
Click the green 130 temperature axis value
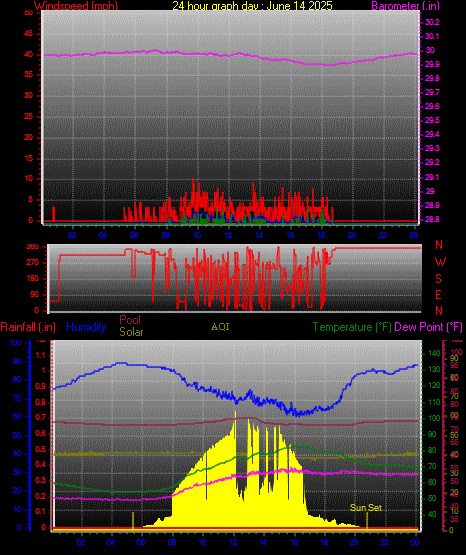(x=434, y=369)
